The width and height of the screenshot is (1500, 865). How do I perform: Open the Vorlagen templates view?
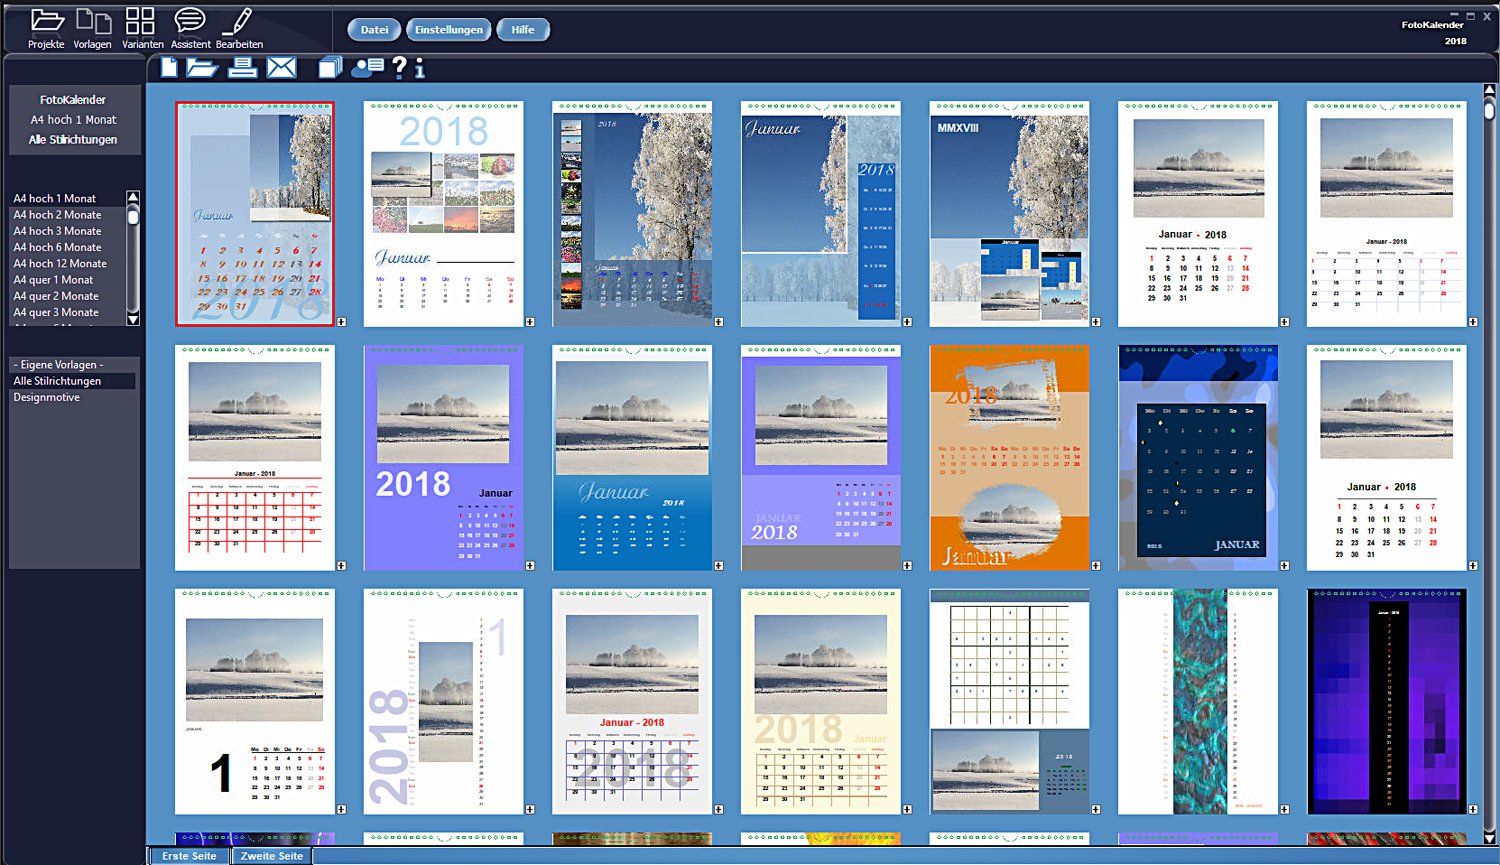tap(92, 28)
